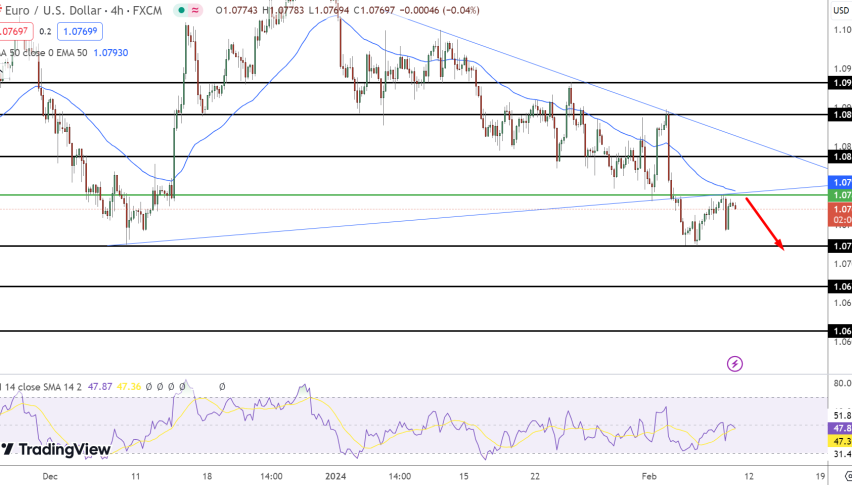
Task: Select the EMA 50 indicator legend
Action: 43,53
